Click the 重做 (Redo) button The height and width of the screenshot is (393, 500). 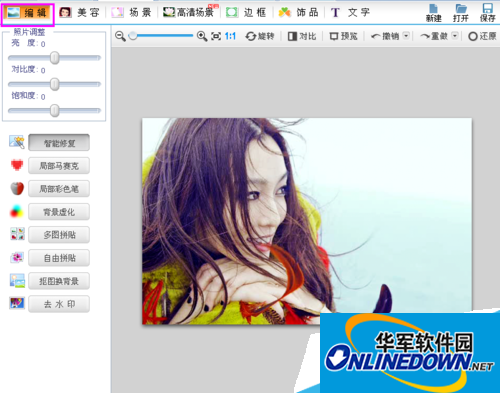pos(434,36)
